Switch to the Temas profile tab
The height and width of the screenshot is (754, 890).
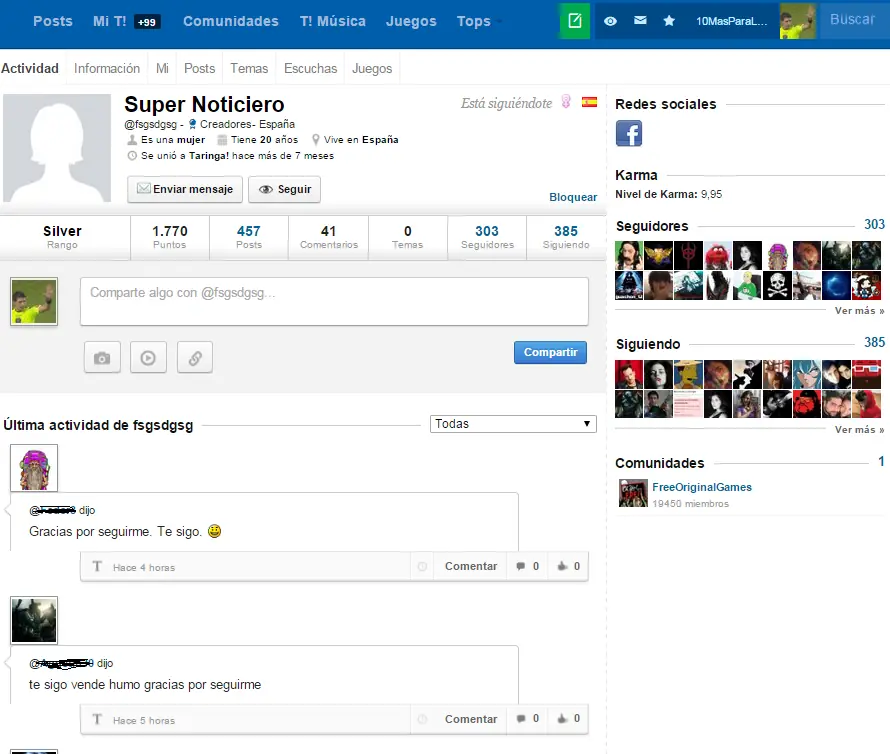(x=249, y=68)
